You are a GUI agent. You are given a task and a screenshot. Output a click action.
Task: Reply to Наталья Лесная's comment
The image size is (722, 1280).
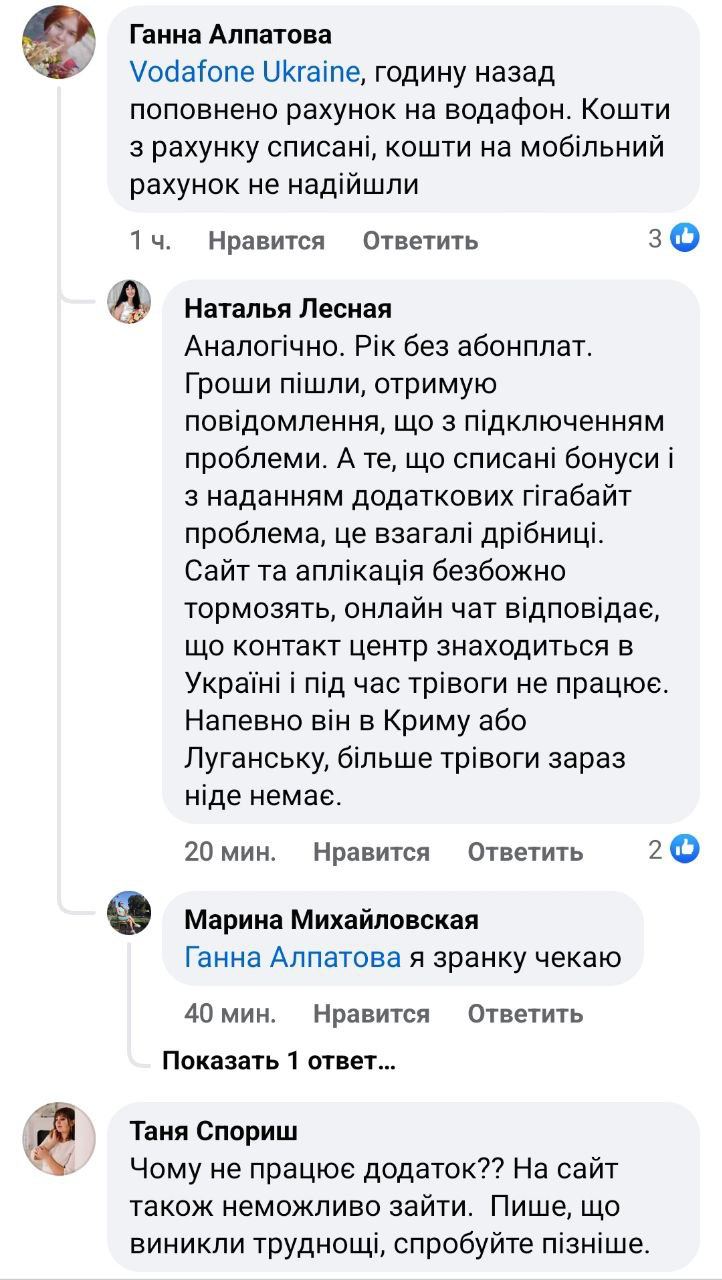click(525, 852)
